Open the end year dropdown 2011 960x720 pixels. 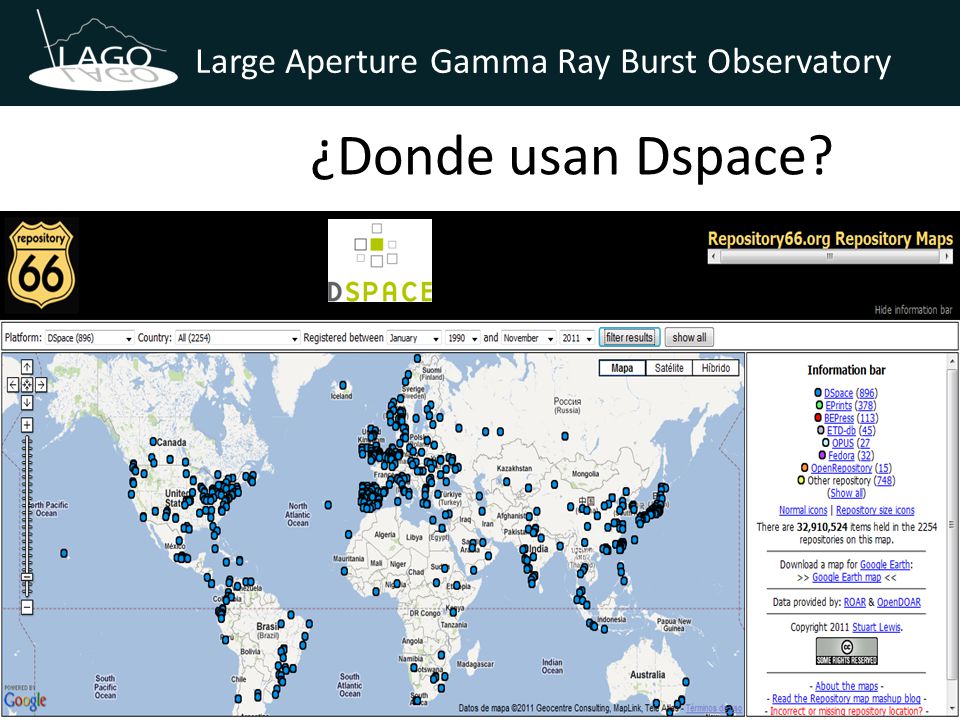(576, 338)
